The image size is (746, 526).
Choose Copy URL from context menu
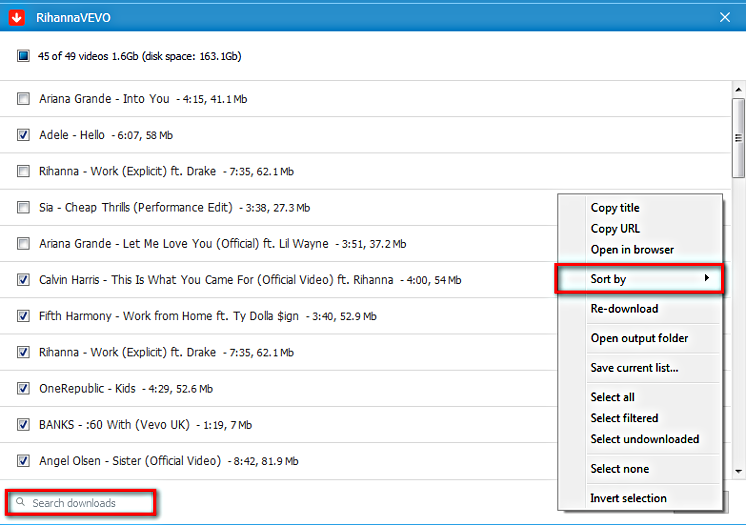(x=615, y=229)
